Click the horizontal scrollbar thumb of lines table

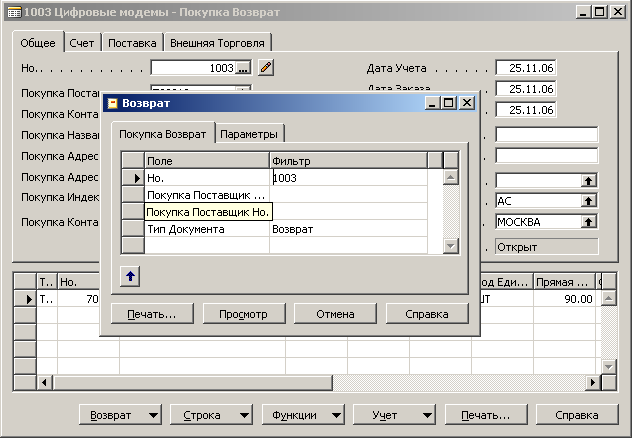(192, 382)
